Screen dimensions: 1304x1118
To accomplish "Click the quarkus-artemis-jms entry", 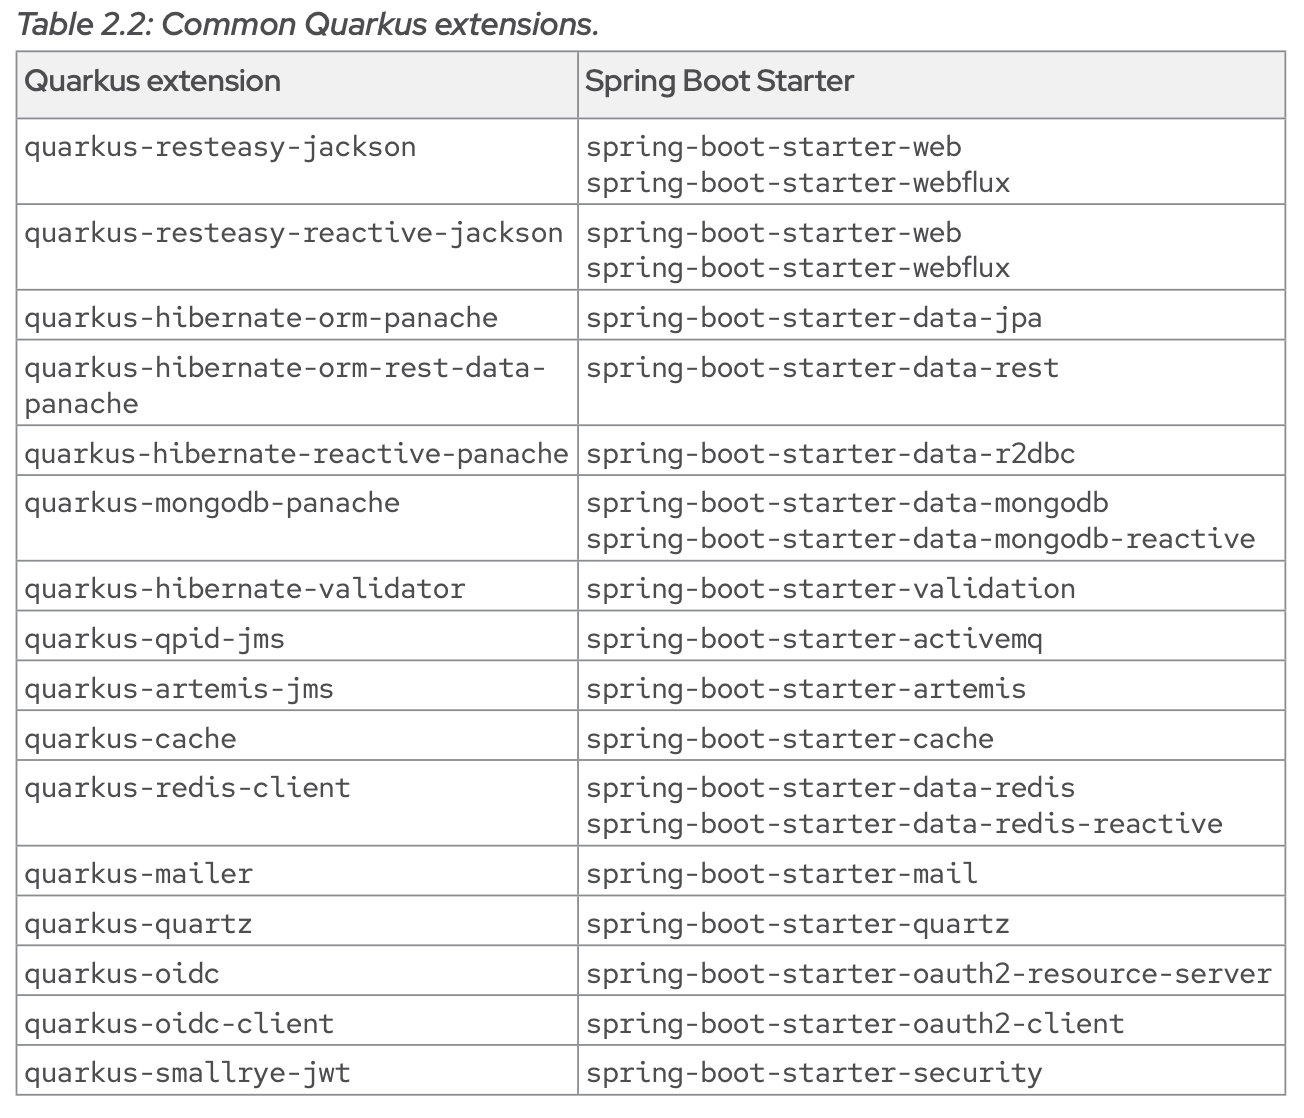I will tap(179, 689).
